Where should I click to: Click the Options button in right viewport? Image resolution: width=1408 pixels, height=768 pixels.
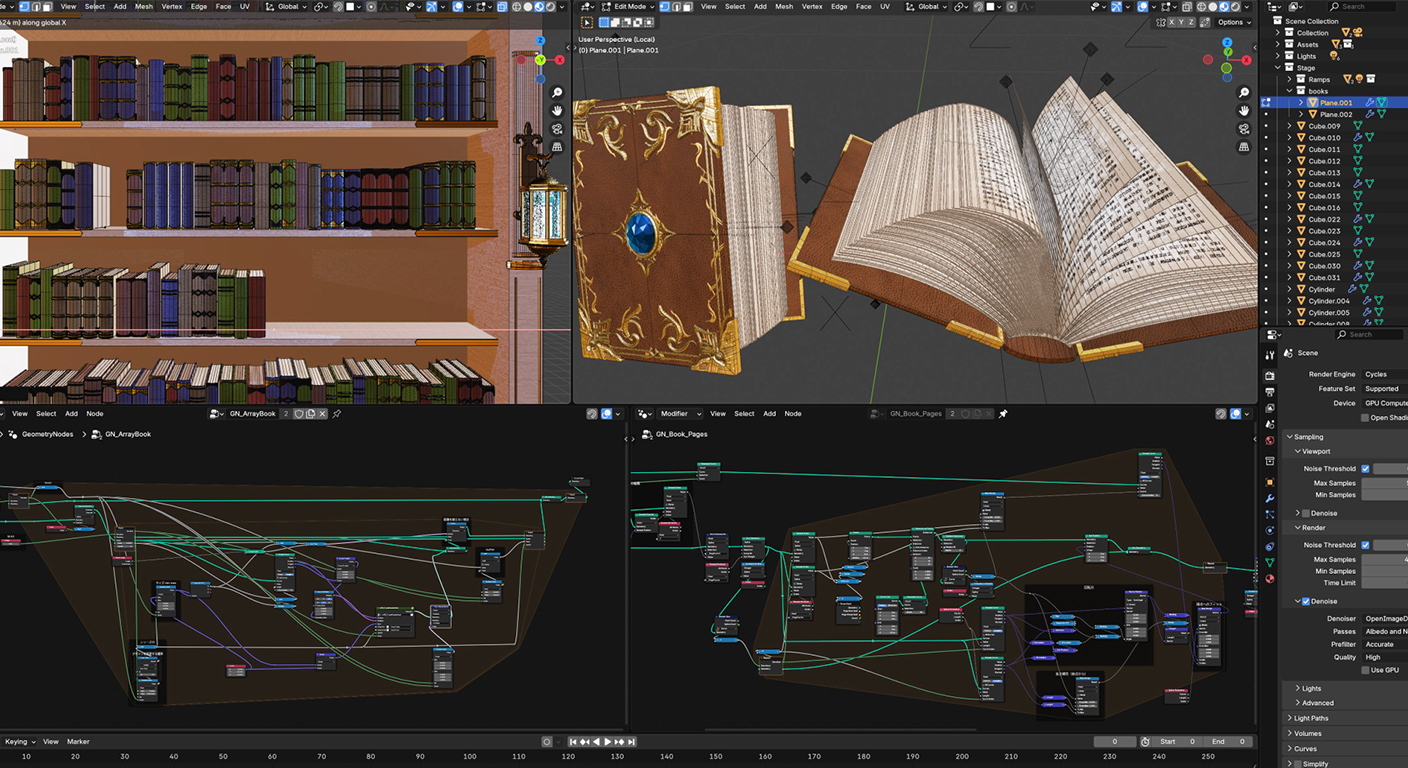[x=1232, y=22]
